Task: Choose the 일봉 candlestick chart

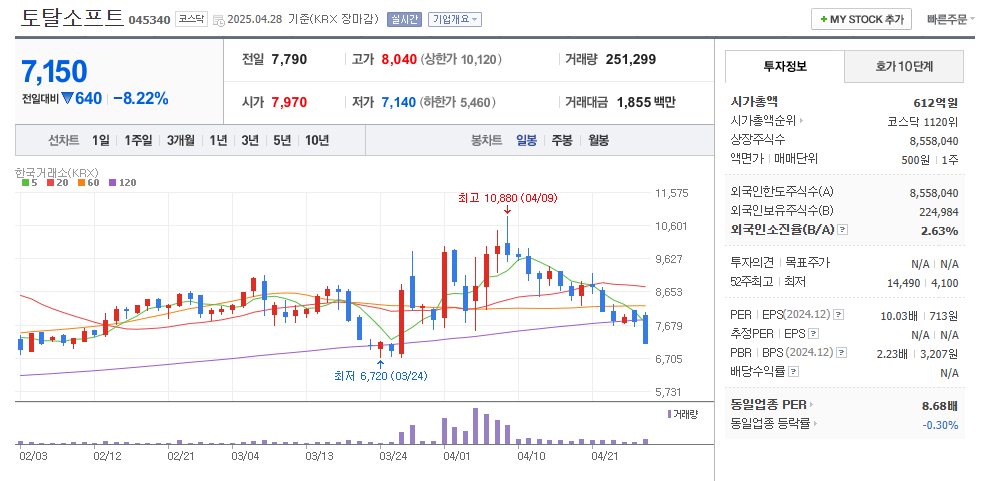Action: 526,140
